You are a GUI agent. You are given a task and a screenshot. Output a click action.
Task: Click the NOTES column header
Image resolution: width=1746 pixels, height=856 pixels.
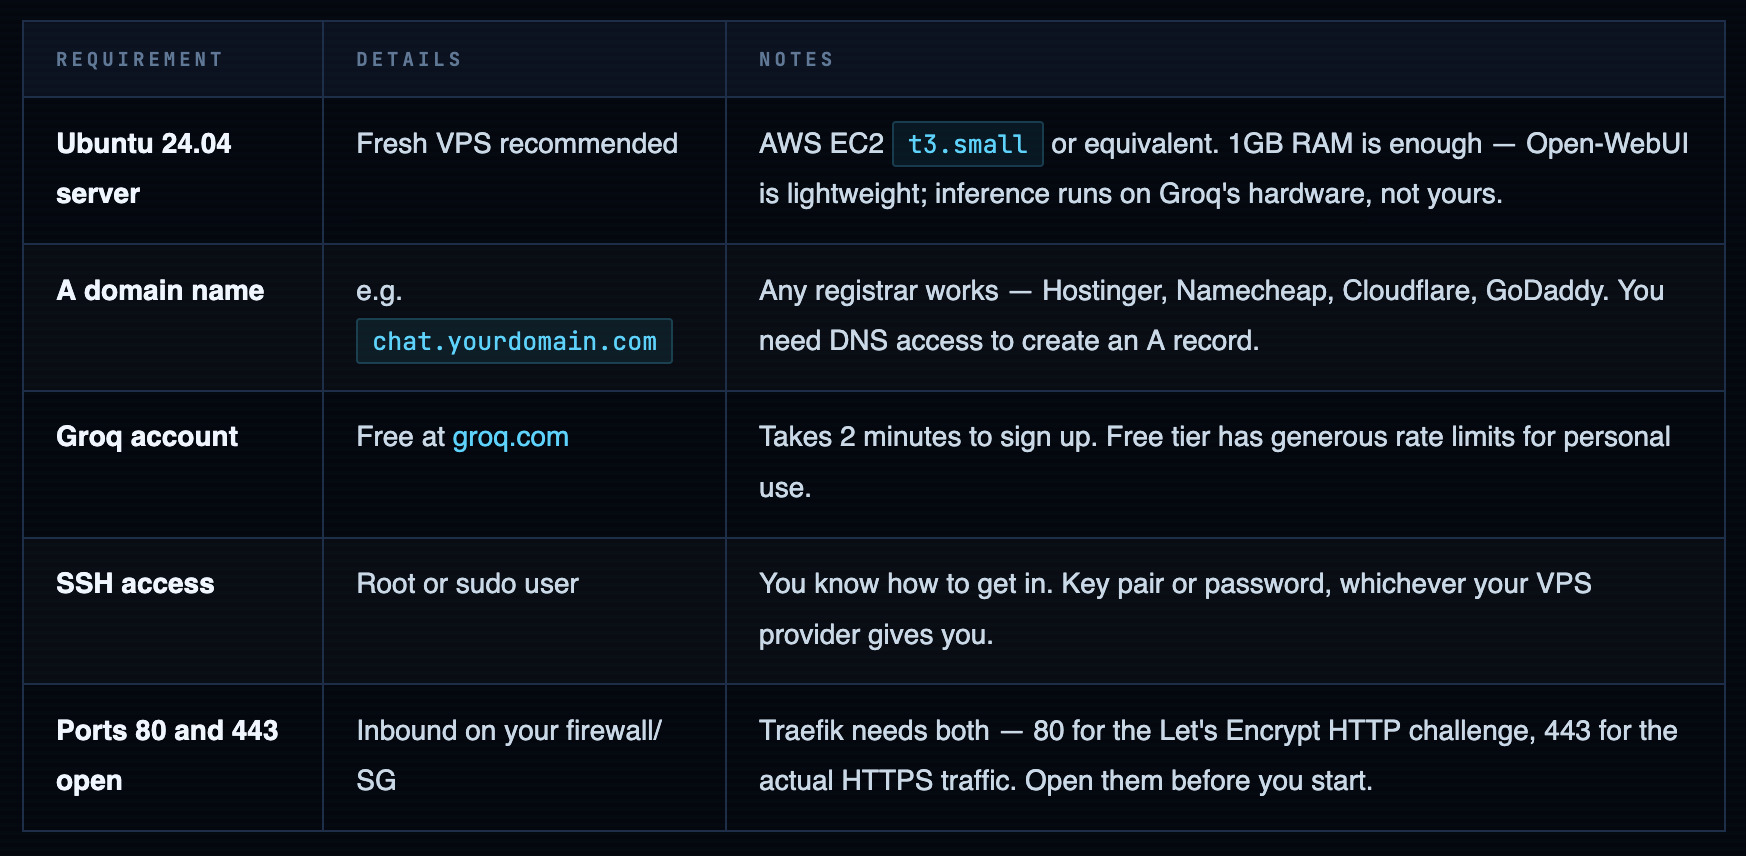796,60
